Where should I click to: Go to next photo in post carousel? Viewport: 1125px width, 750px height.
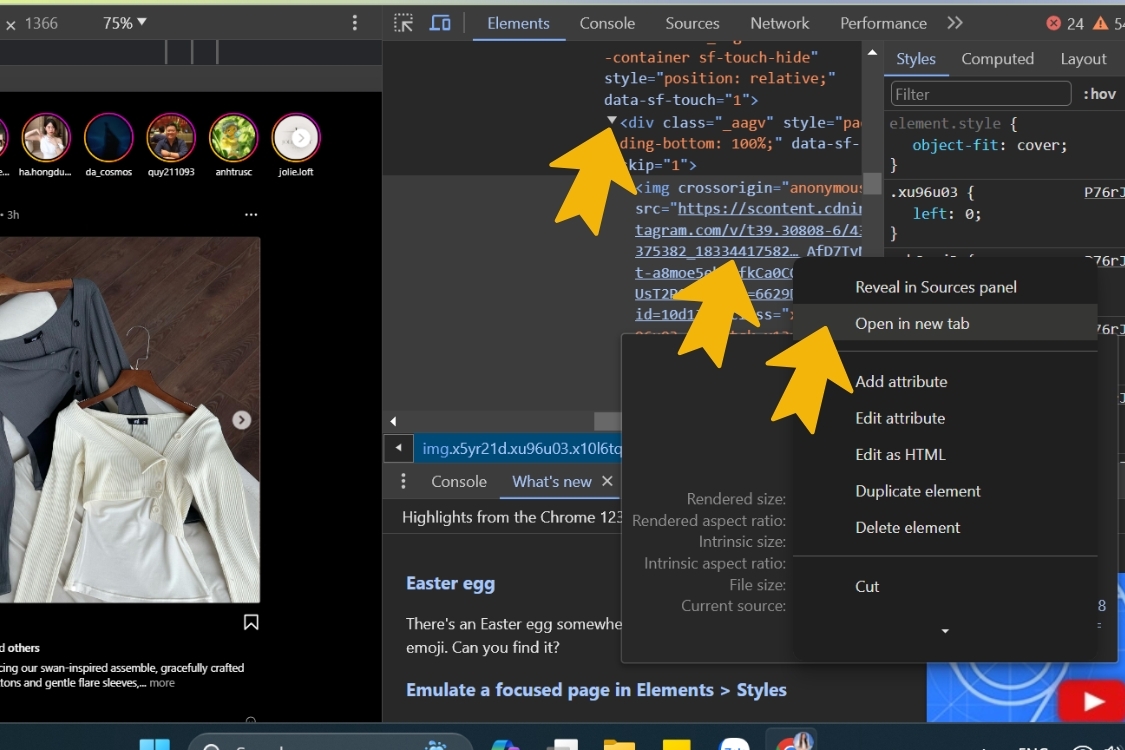(242, 420)
